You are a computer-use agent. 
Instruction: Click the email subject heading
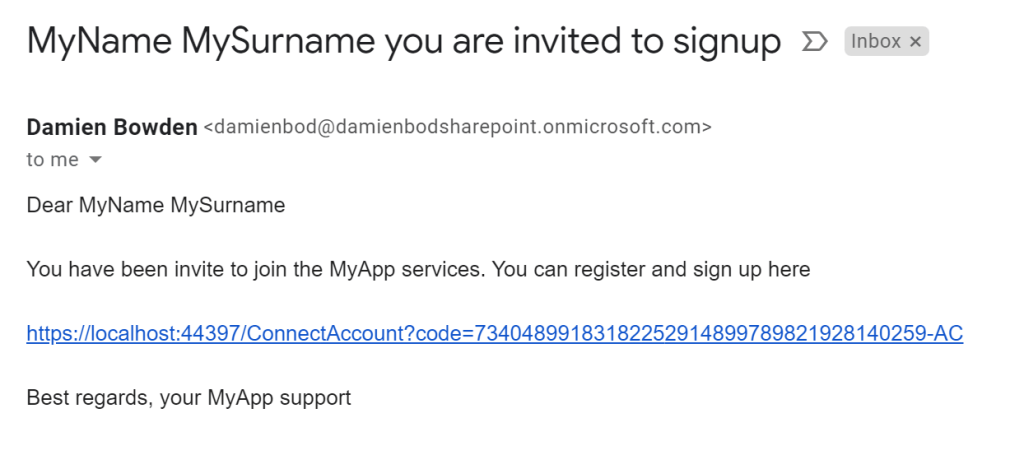click(403, 42)
